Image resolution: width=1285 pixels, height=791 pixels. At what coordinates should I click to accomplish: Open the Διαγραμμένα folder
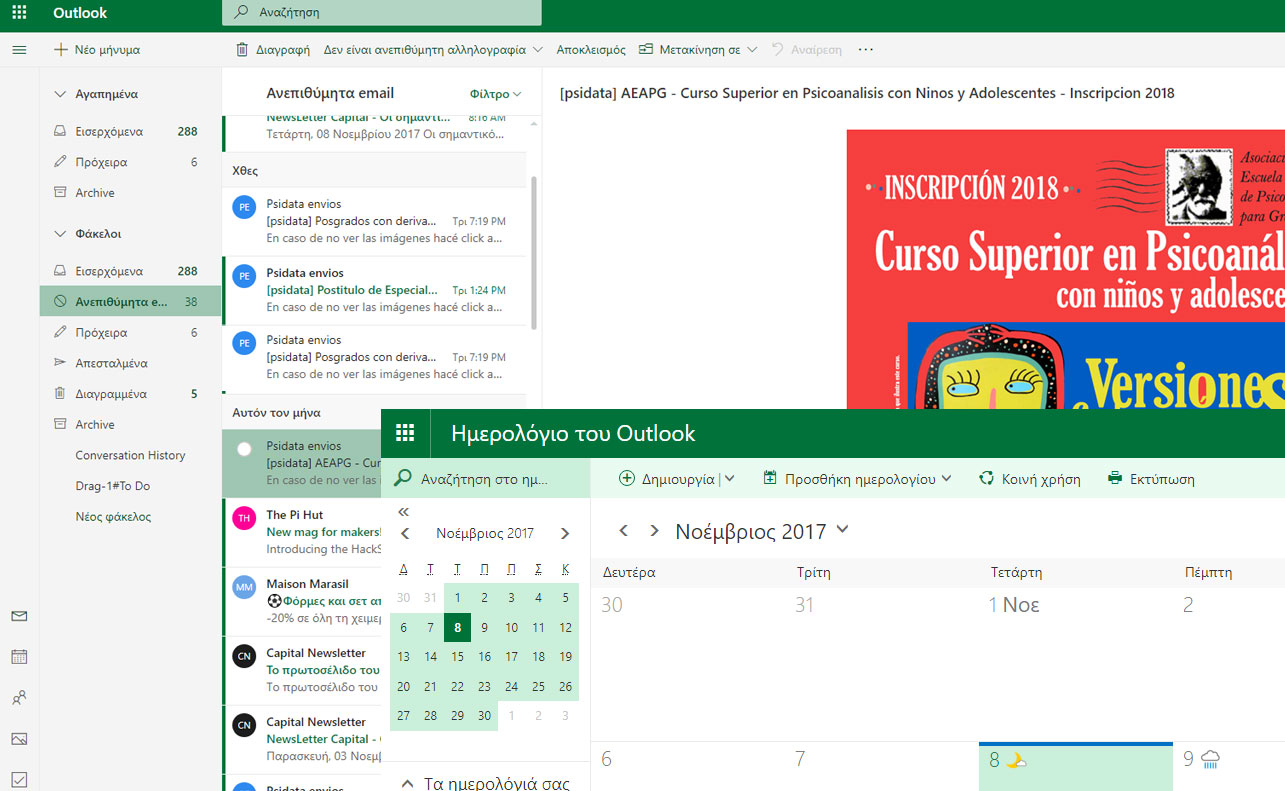point(130,394)
